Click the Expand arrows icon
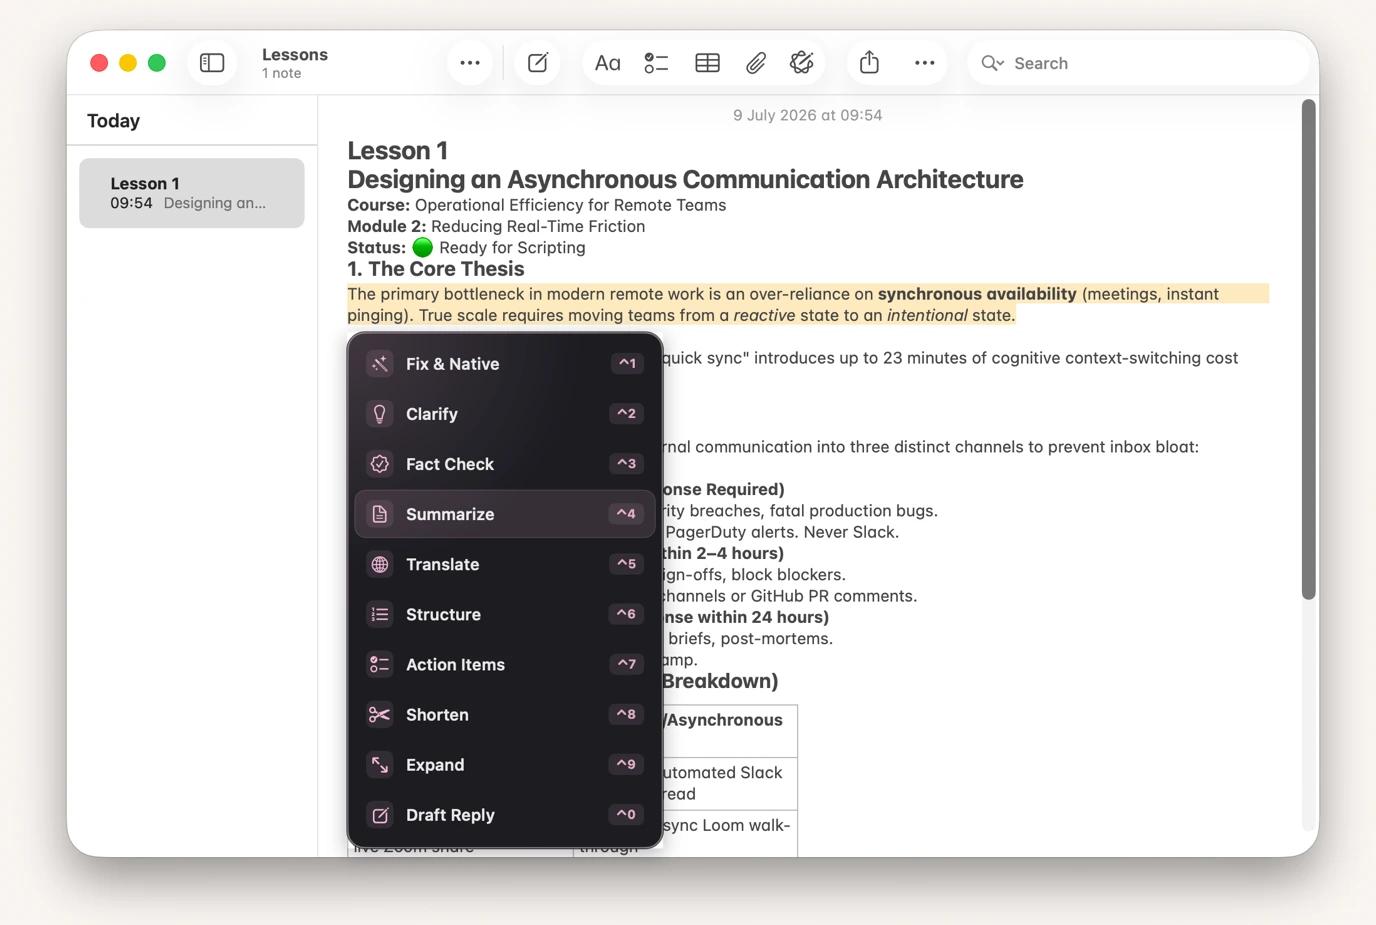1376x925 pixels. pyautogui.click(x=380, y=764)
